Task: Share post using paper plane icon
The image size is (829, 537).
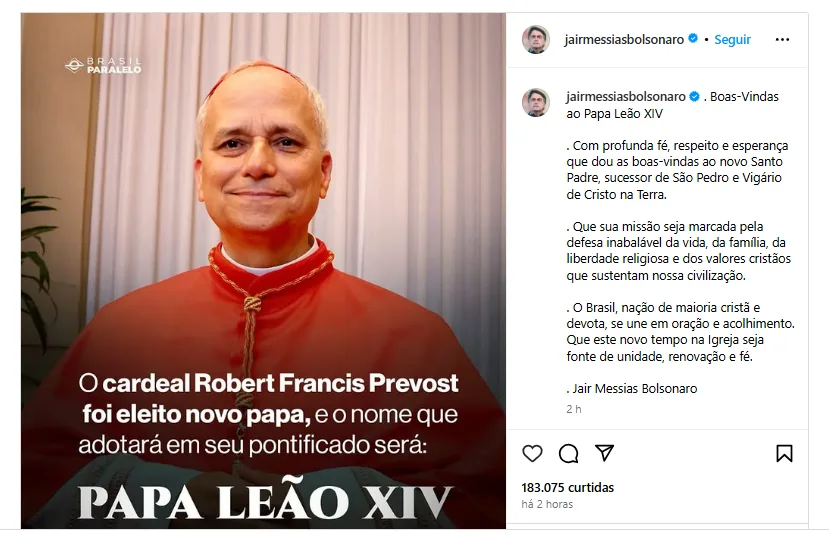Action: click(x=604, y=453)
